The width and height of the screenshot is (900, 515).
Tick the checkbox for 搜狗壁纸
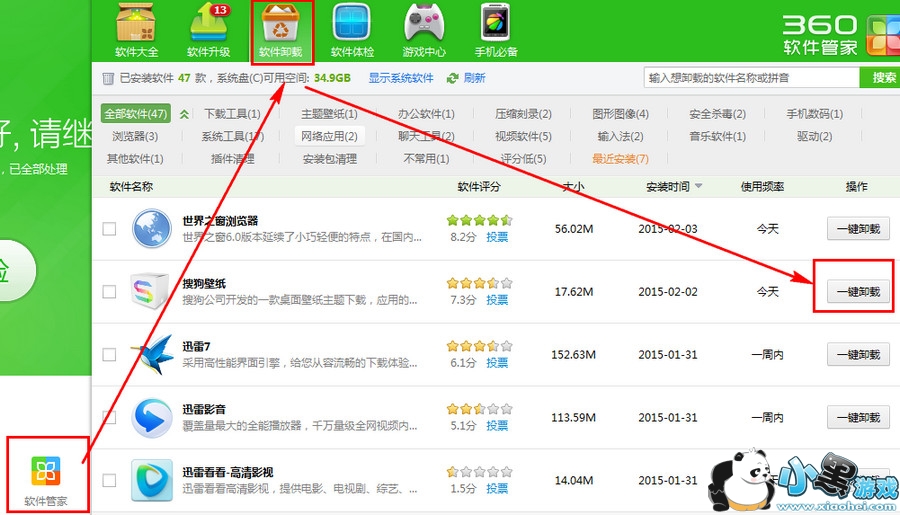(109, 292)
